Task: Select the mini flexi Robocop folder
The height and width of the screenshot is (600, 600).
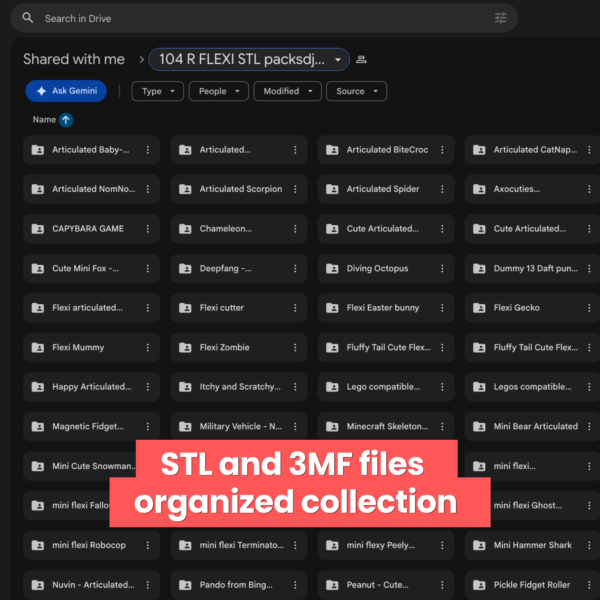Action: coord(91,545)
